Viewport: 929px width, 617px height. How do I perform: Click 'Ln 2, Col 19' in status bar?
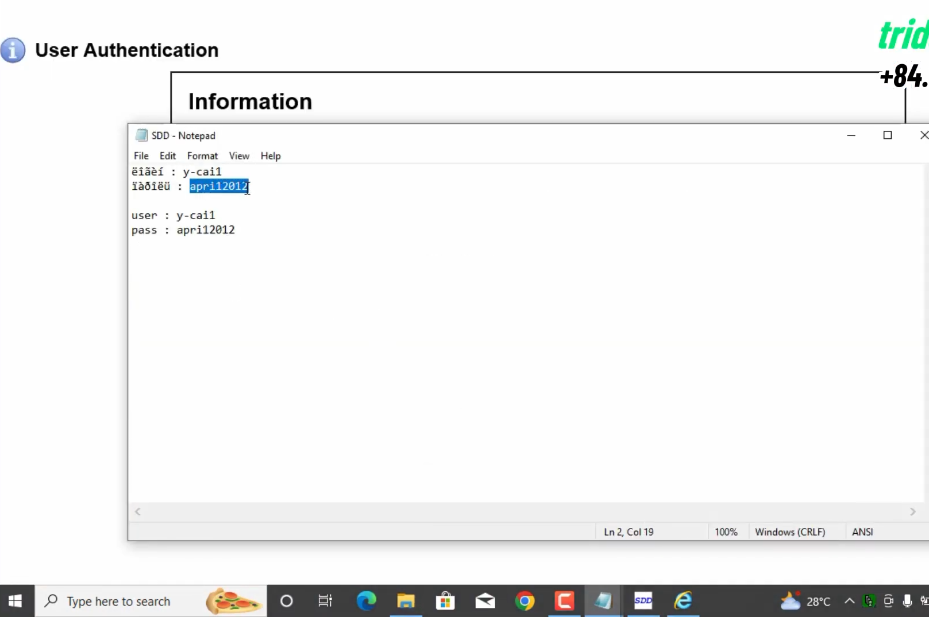(629, 532)
